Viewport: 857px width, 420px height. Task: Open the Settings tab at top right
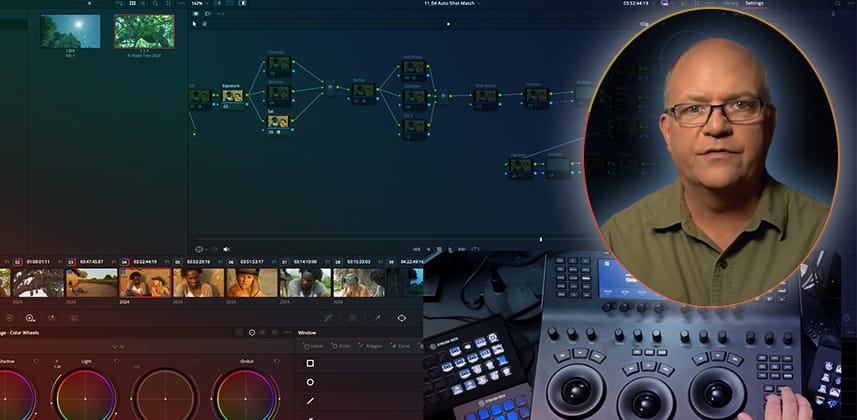click(x=755, y=3)
